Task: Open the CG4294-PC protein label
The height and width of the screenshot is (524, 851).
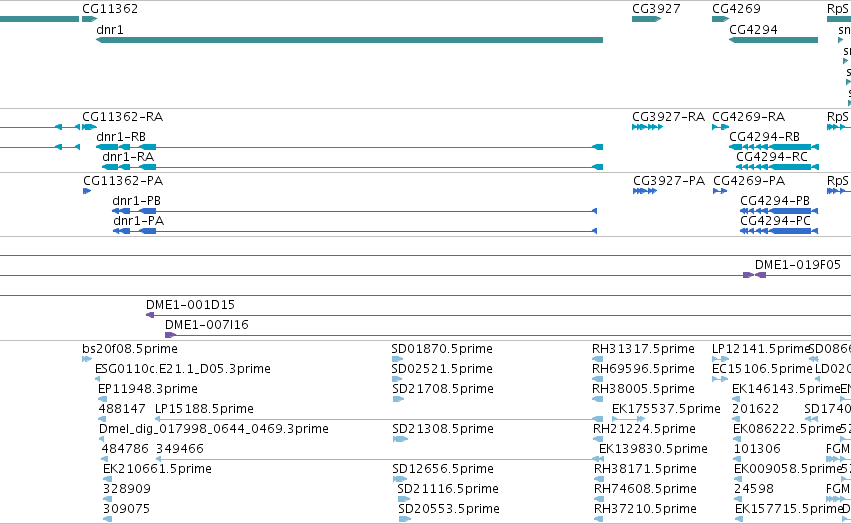Action: point(776,221)
